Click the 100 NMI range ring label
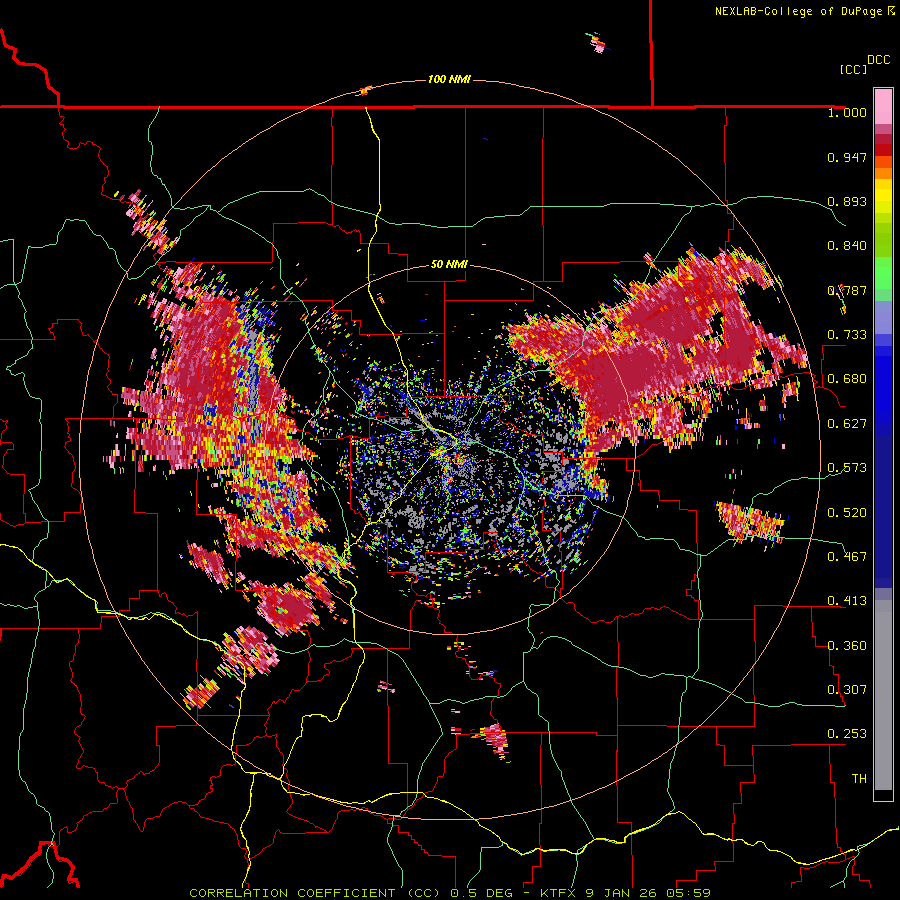This screenshot has height=900, width=900. [x=449, y=79]
